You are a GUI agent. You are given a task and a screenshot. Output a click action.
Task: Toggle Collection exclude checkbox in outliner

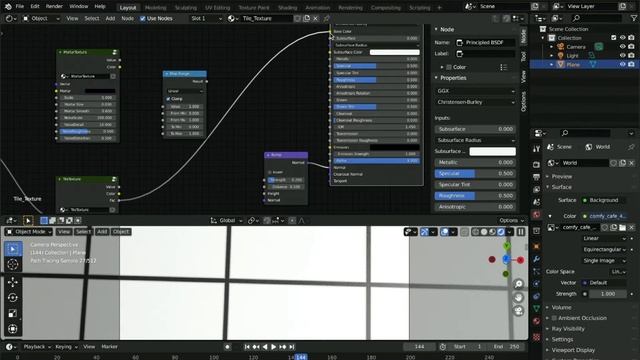point(613,38)
